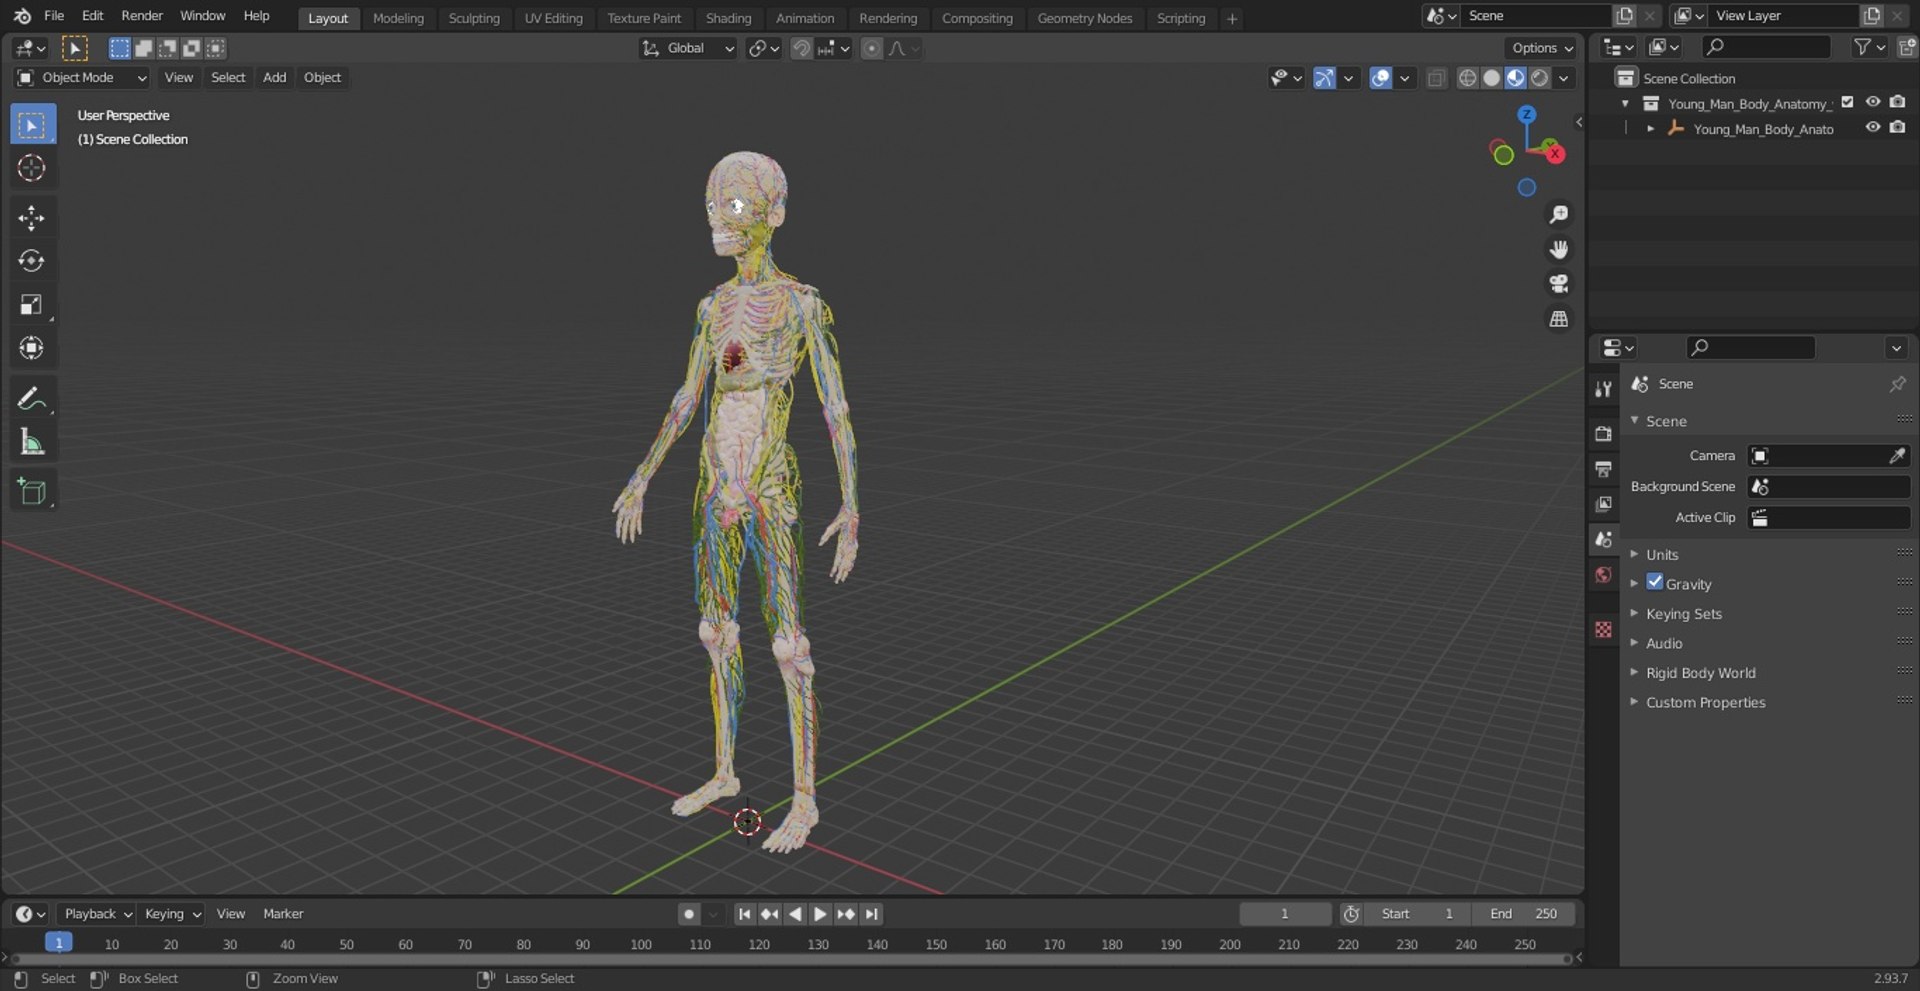Image resolution: width=1920 pixels, height=991 pixels.
Task: Toggle Young_Man_Body_Anatomy collection exclude checkbox
Action: tap(1847, 102)
